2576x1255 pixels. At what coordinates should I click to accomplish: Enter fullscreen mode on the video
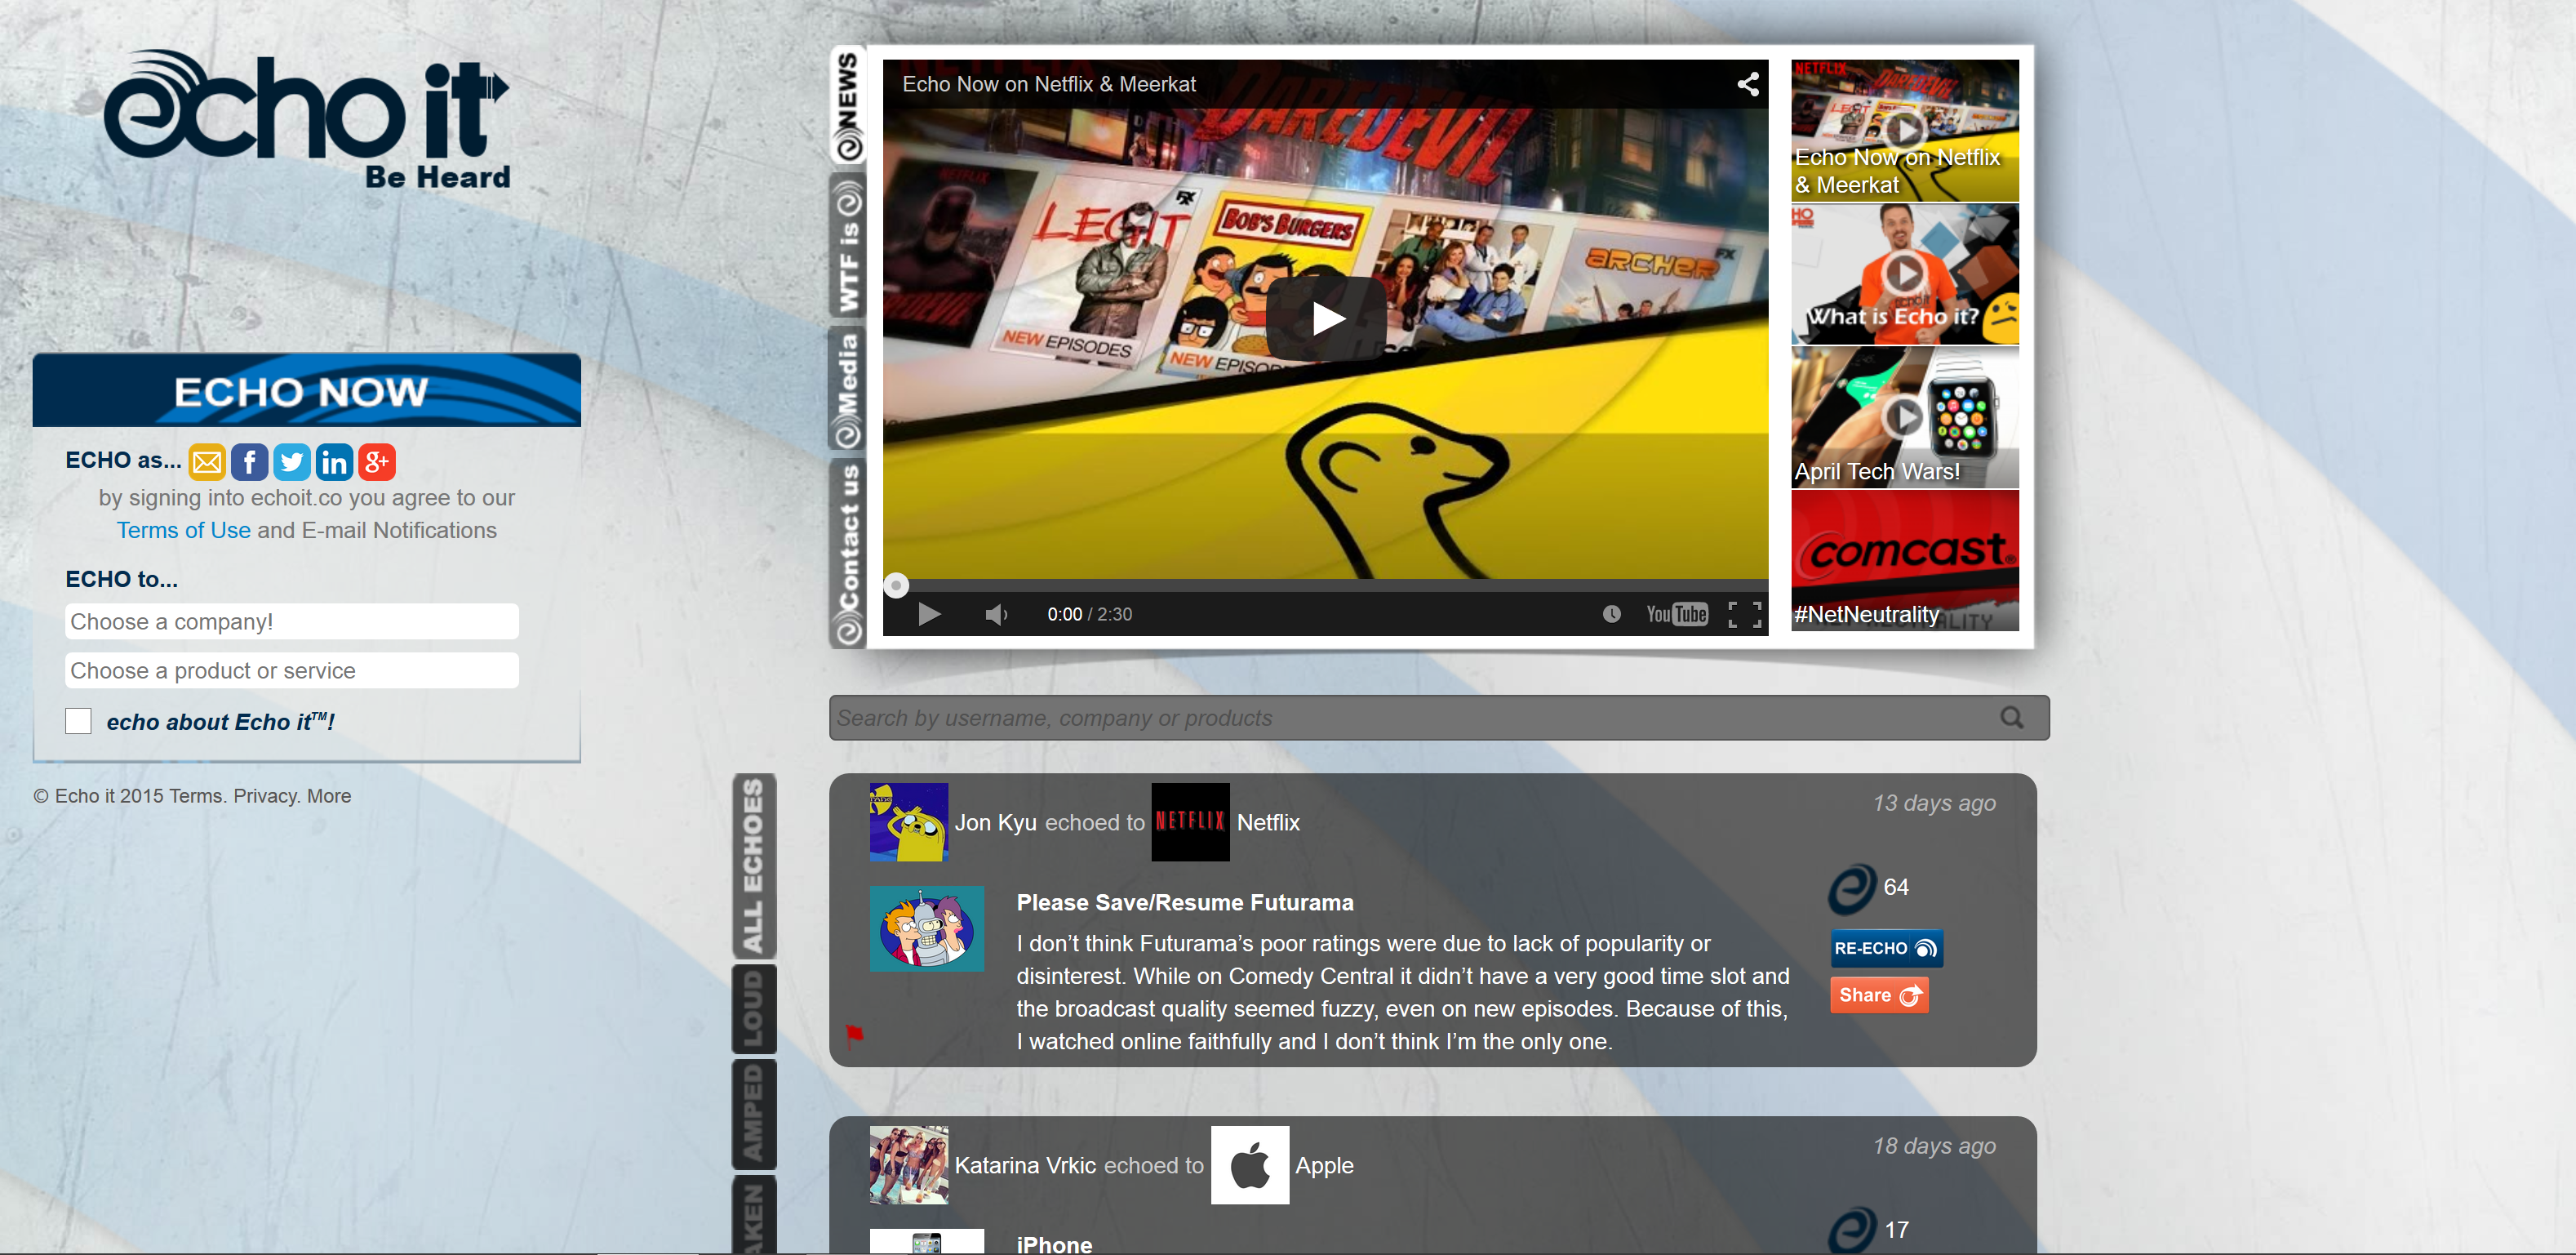coord(1745,614)
